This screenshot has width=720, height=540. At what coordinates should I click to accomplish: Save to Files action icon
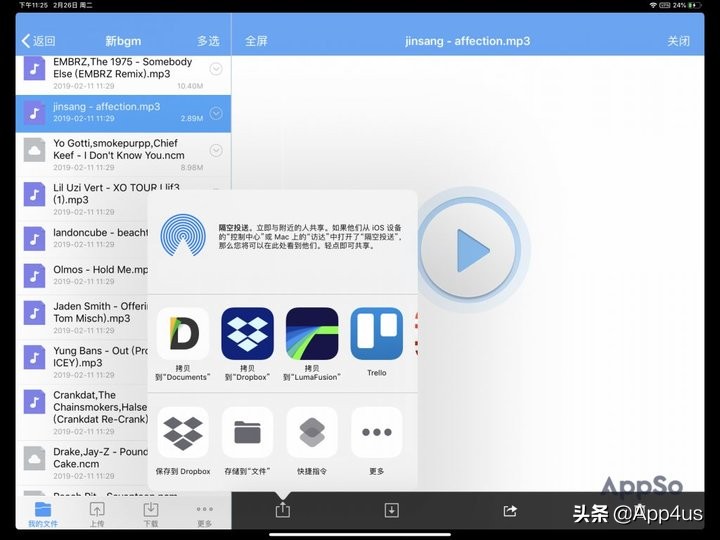point(248,433)
